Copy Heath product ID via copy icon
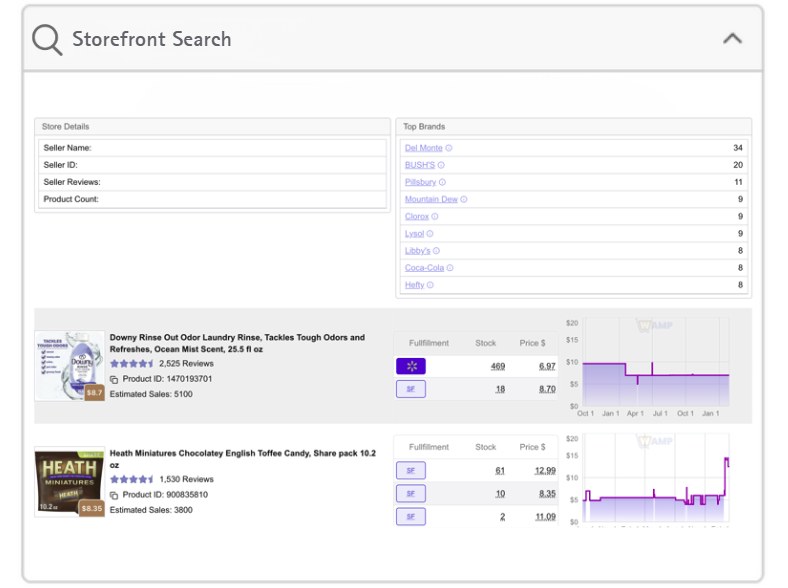 point(114,495)
